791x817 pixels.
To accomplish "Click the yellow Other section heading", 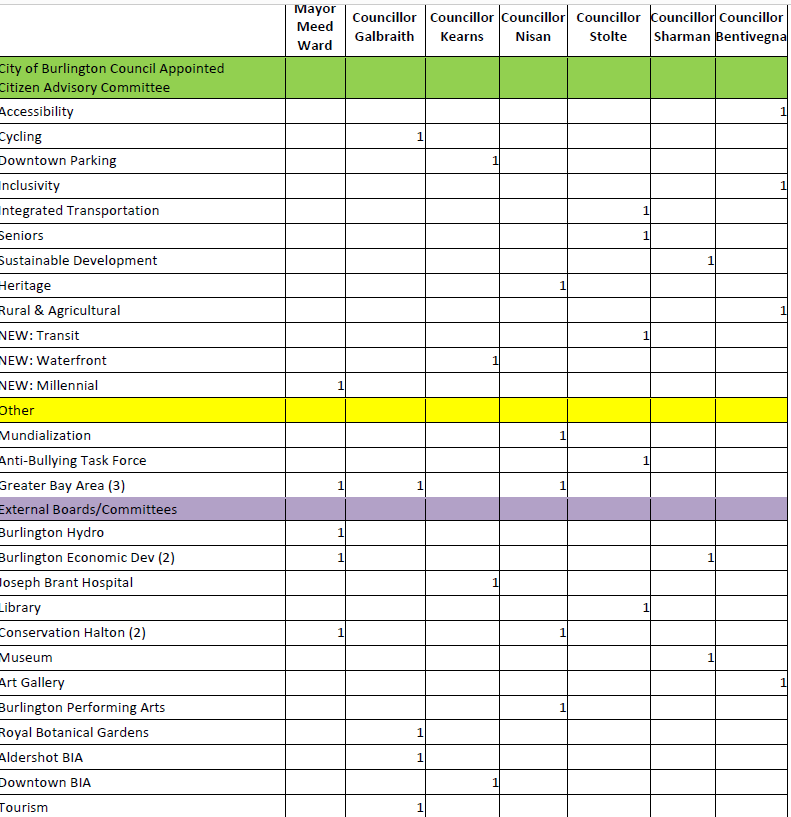I will click(x=17, y=411).
